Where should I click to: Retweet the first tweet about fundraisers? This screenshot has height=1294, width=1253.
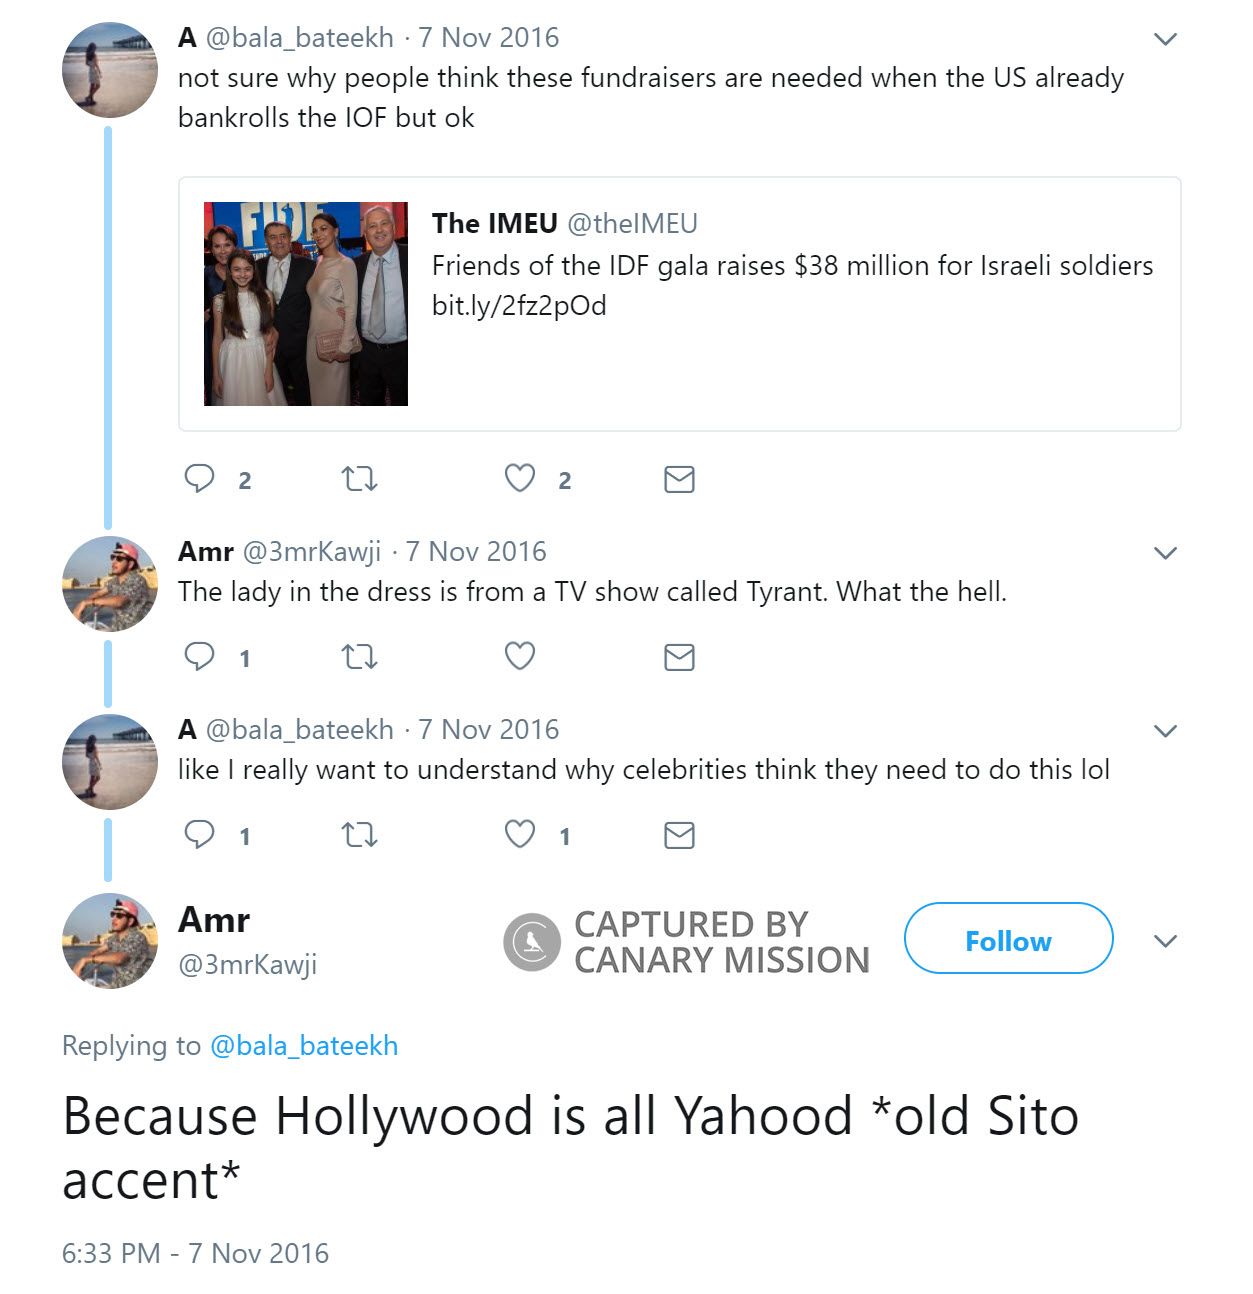(359, 479)
